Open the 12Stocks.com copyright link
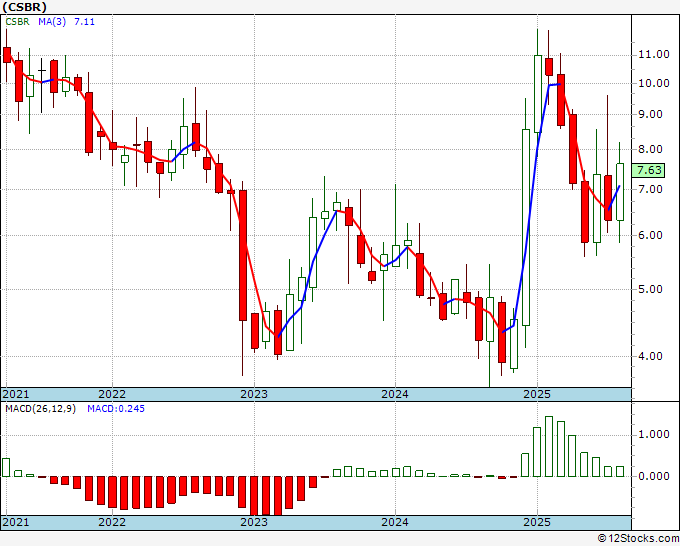 tap(638, 539)
